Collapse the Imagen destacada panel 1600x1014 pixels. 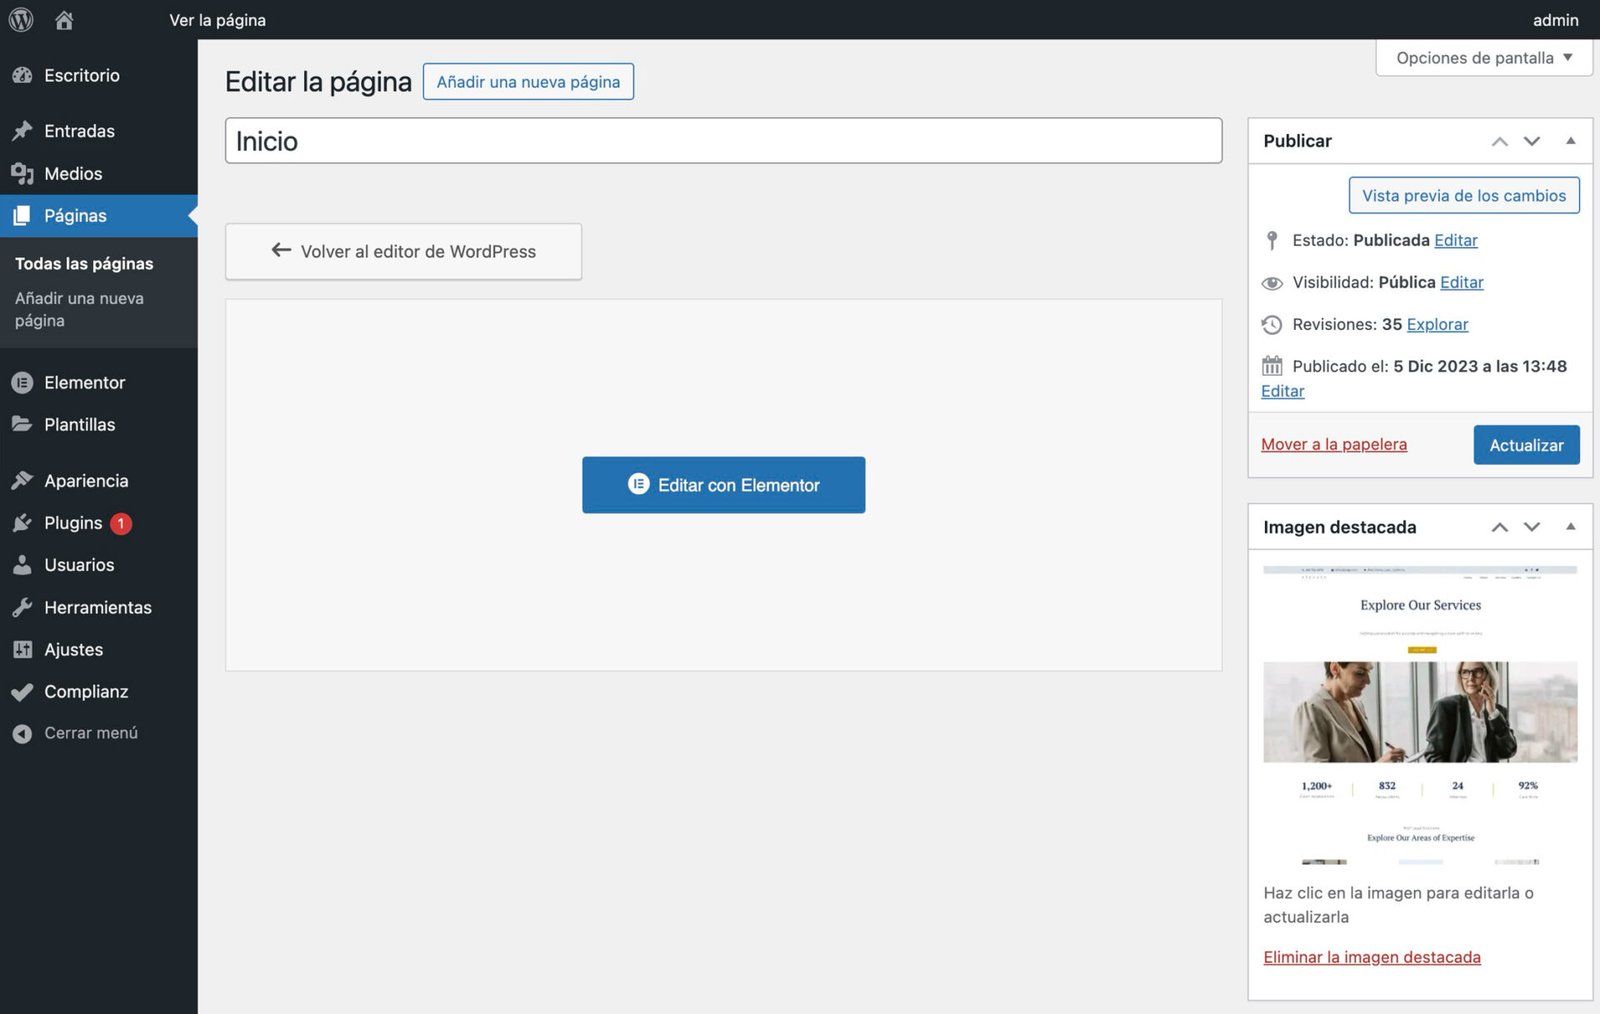pos(1570,527)
